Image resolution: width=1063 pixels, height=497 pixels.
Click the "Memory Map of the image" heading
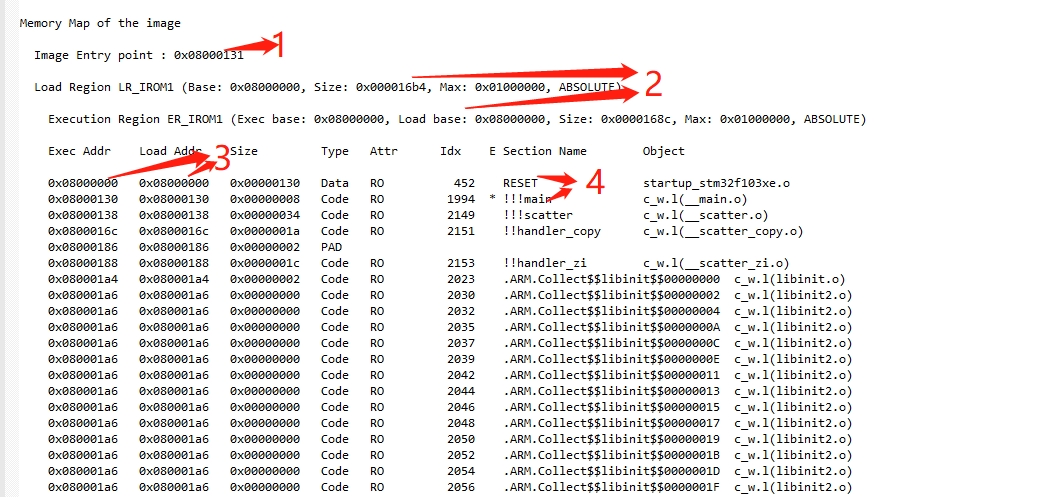100,23
